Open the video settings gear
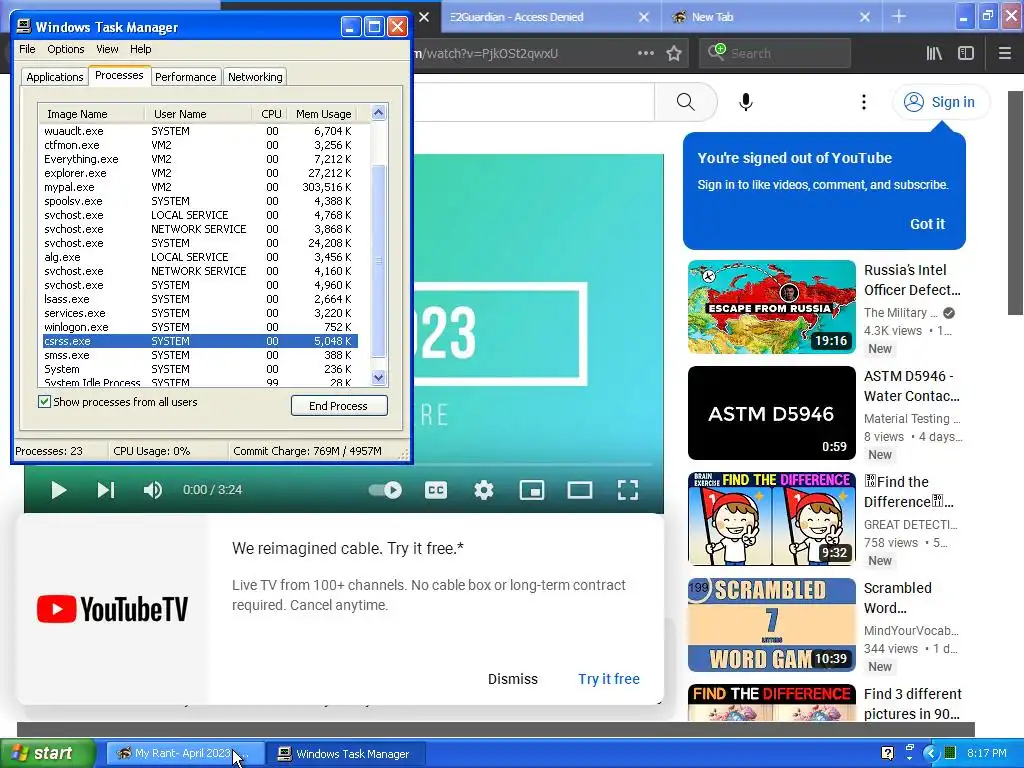This screenshot has height=768, width=1024. point(484,490)
